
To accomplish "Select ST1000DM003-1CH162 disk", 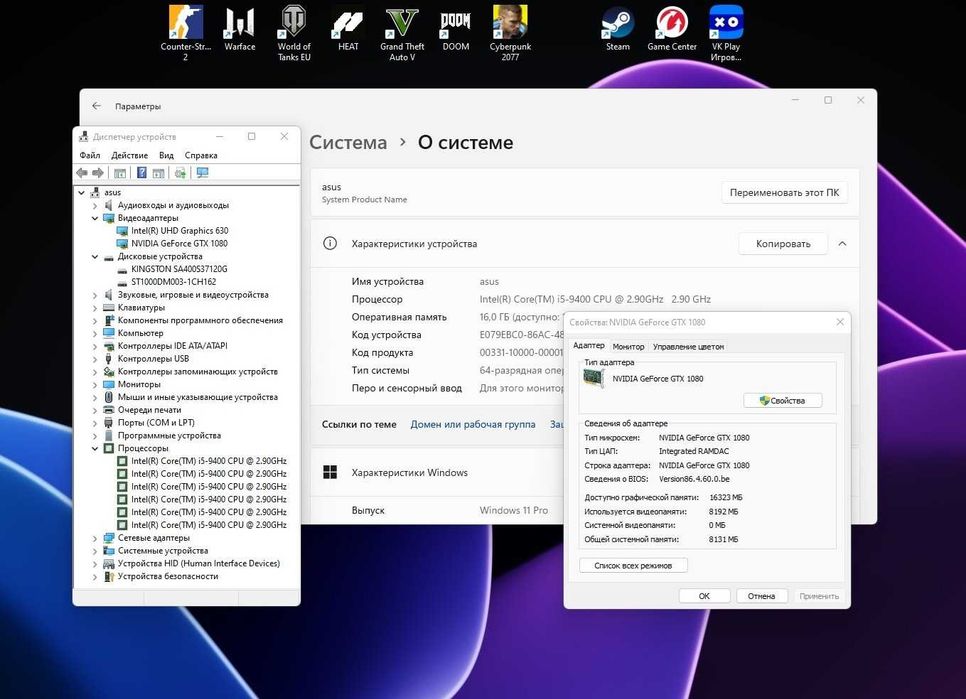I will pyautogui.click(x=174, y=282).
